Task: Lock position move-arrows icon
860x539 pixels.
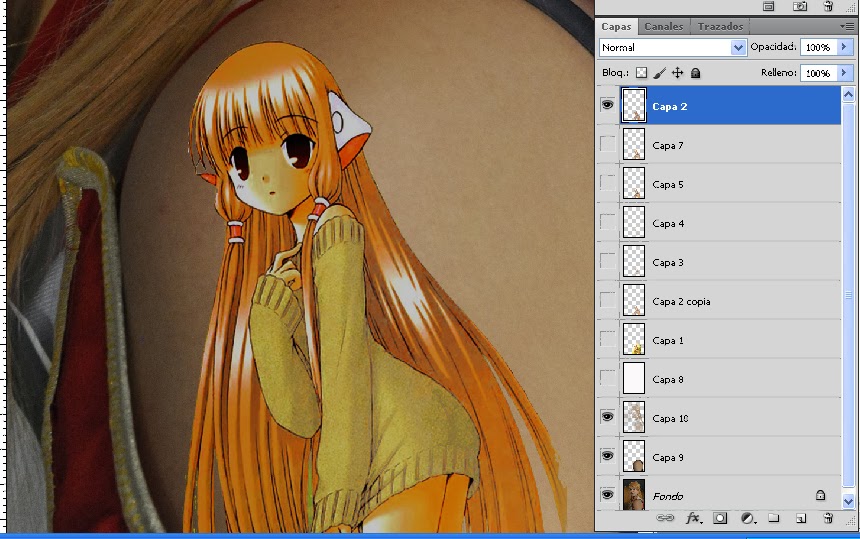Action: (677, 72)
